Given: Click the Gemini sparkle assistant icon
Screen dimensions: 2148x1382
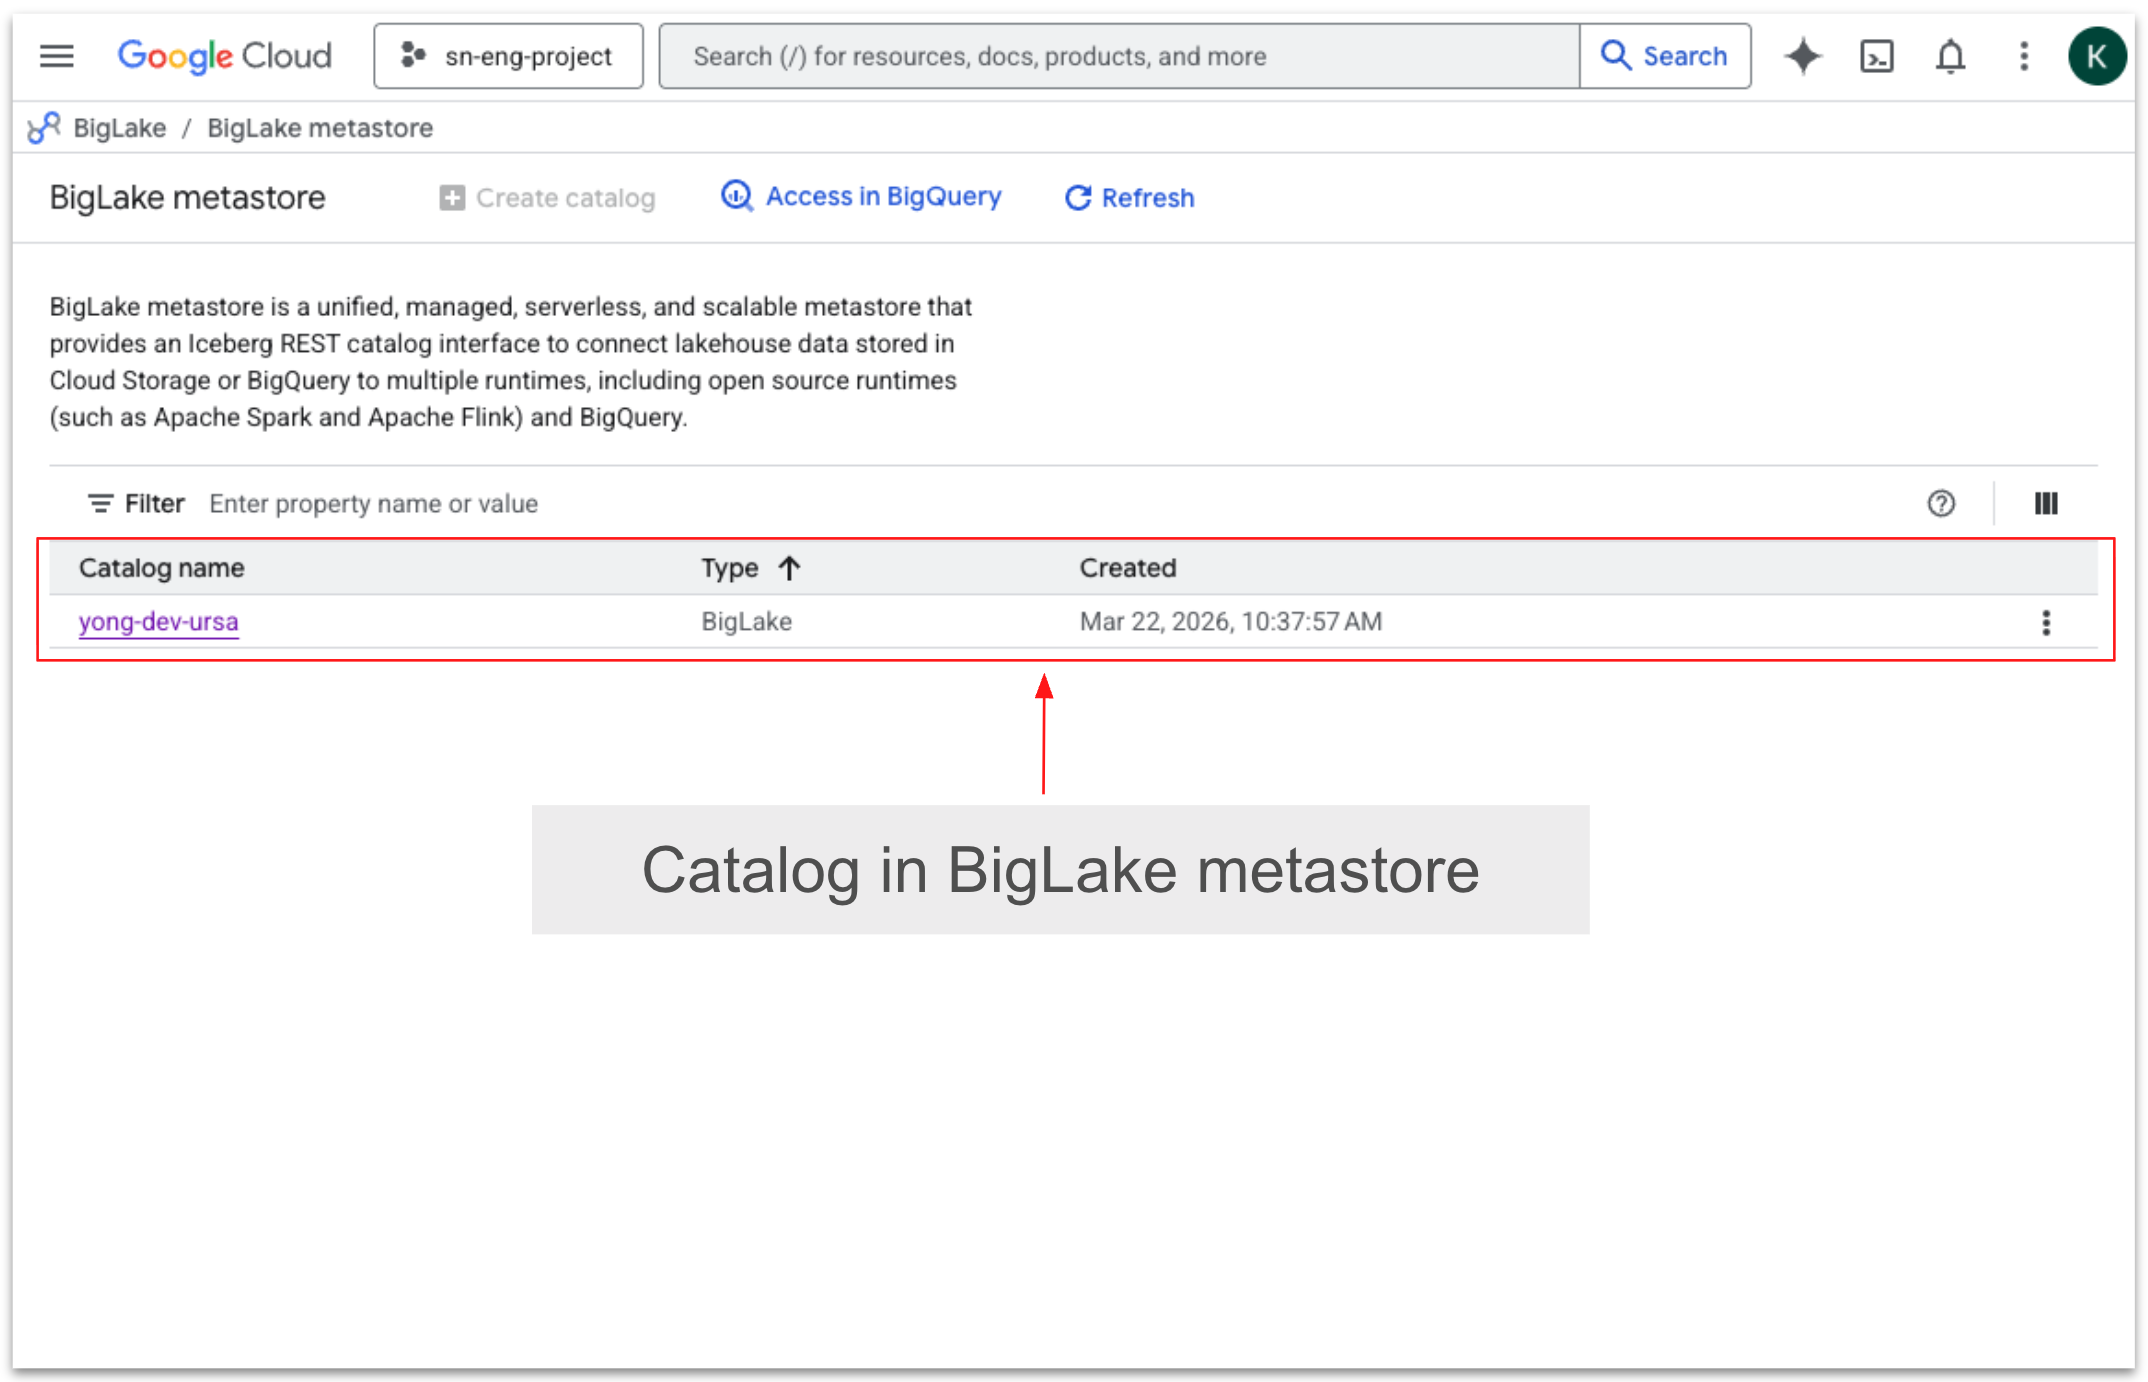Looking at the screenshot, I should pyautogui.click(x=1803, y=56).
